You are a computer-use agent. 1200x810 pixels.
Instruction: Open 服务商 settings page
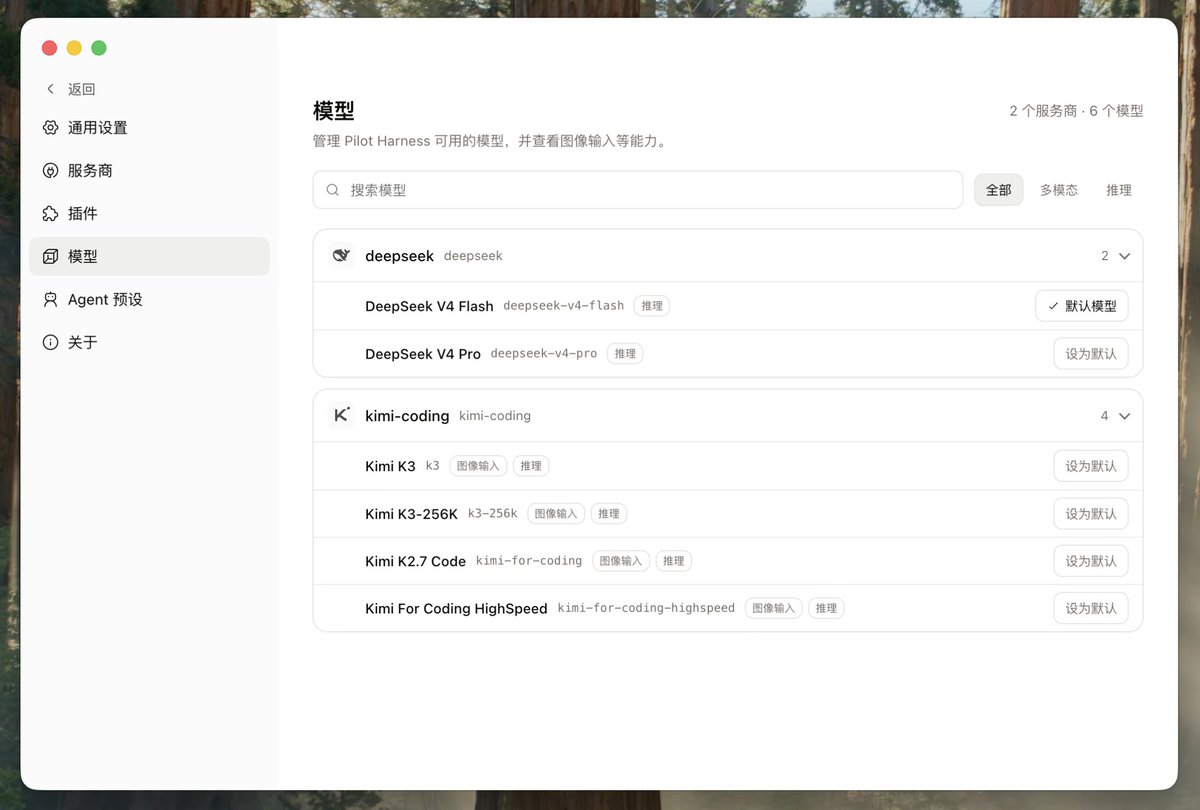click(149, 171)
